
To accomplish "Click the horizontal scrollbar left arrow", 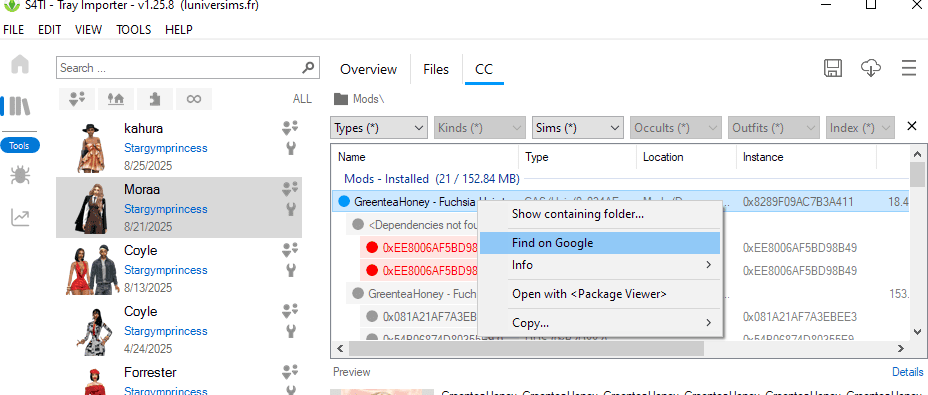I will pyautogui.click(x=340, y=349).
